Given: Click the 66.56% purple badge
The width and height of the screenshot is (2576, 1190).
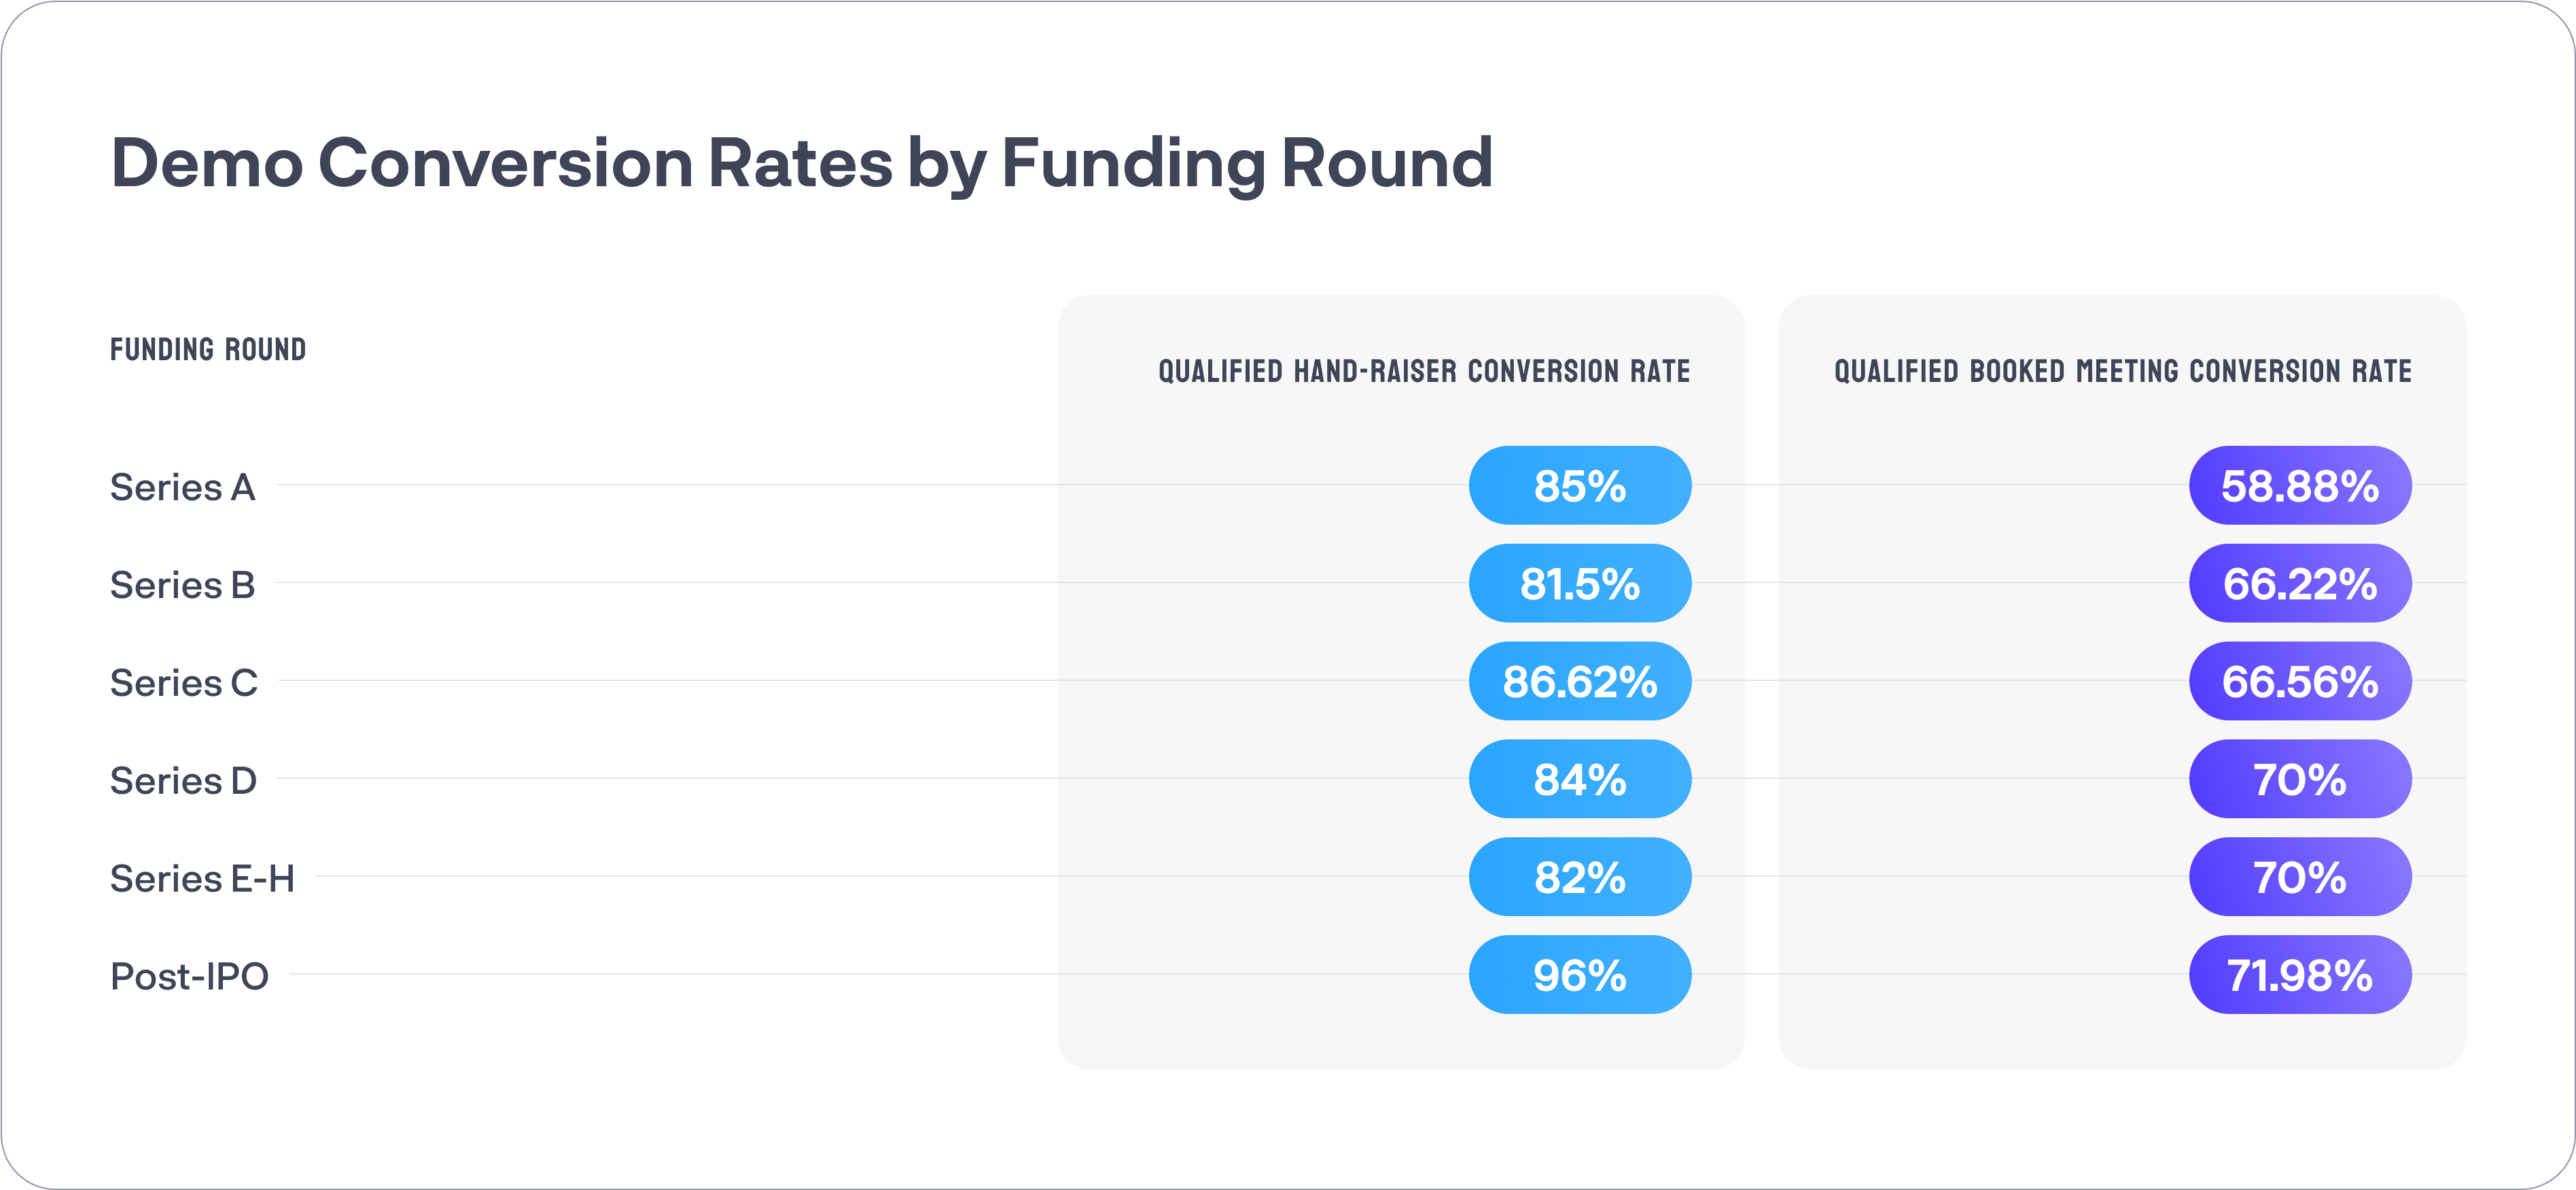Looking at the screenshot, I should pos(2300,681).
